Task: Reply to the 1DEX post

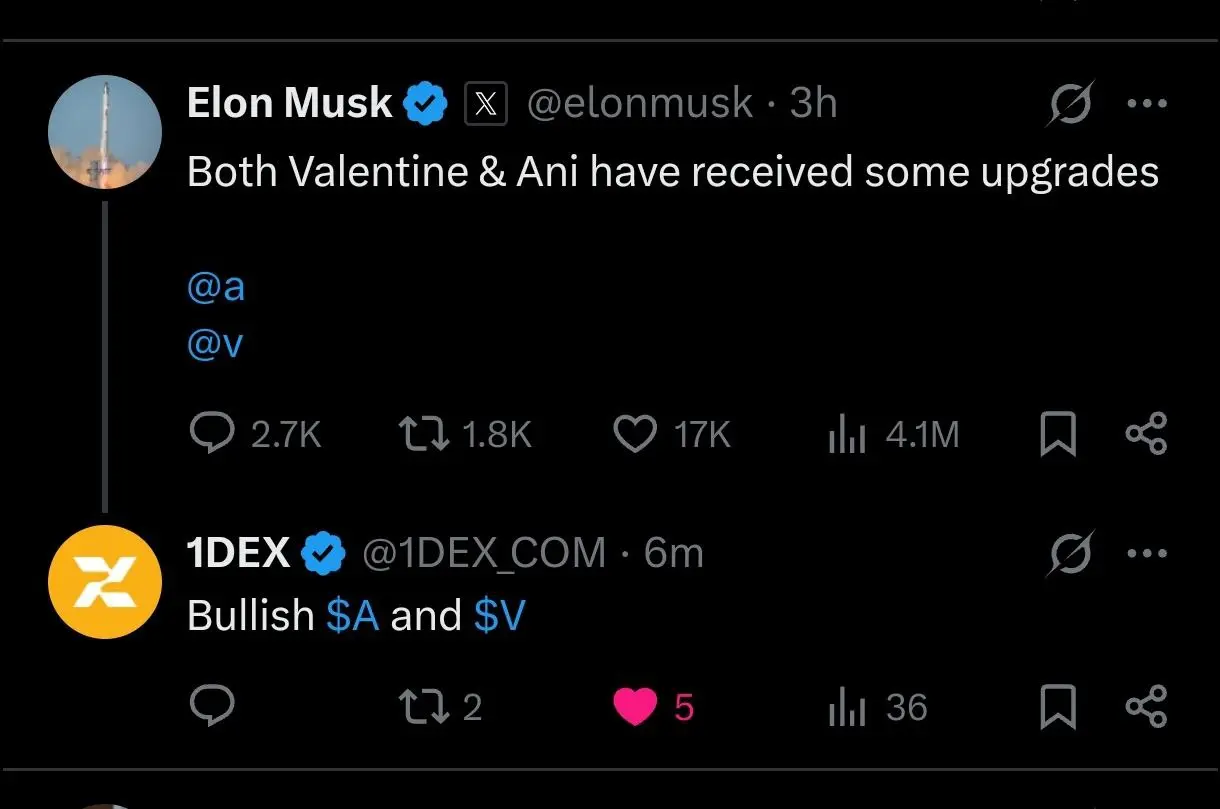Action: click(x=211, y=707)
